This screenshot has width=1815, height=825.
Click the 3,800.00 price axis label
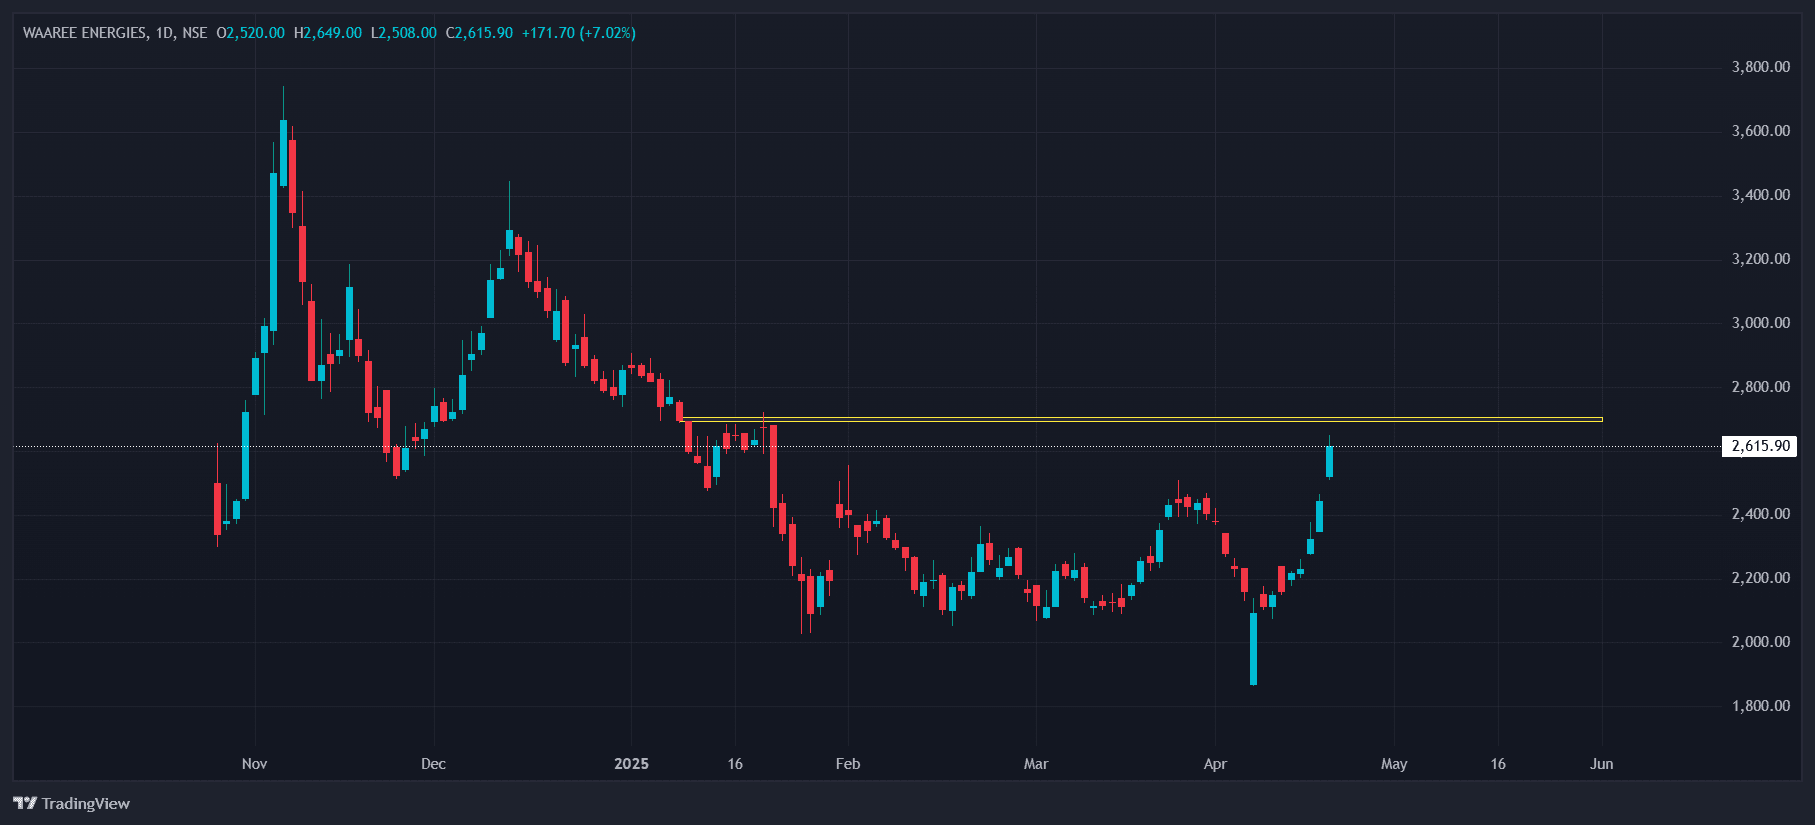1761,67
